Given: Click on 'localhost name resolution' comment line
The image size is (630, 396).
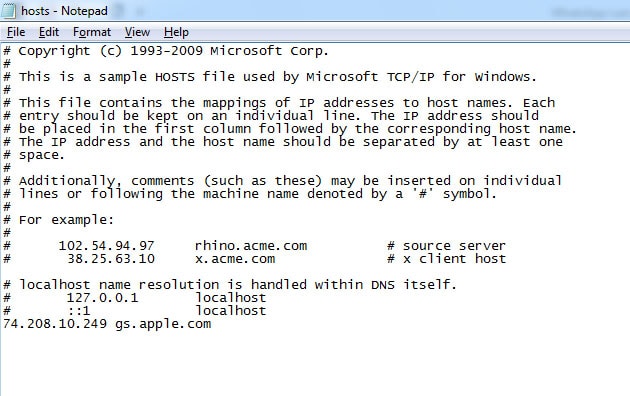Looking at the screenshot, I should click(x=230, y=285).
